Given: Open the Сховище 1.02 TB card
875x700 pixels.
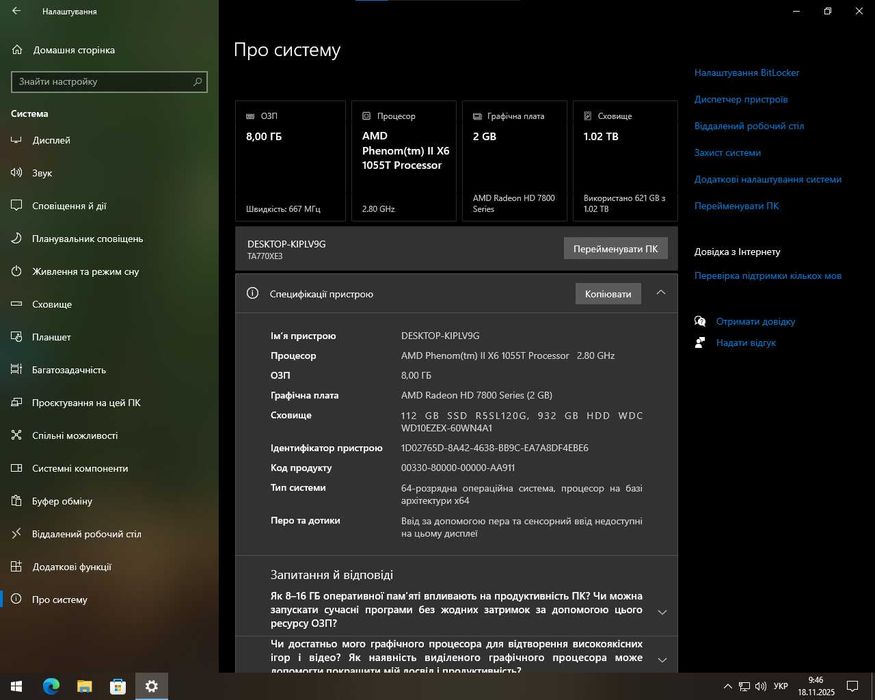Looking at the screenshot, I should [626, 161].
